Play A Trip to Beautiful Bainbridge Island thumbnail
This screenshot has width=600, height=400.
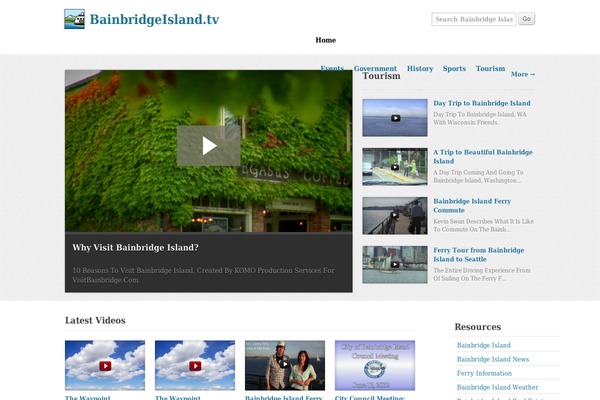pyautogui.click(x=395, y=167)
